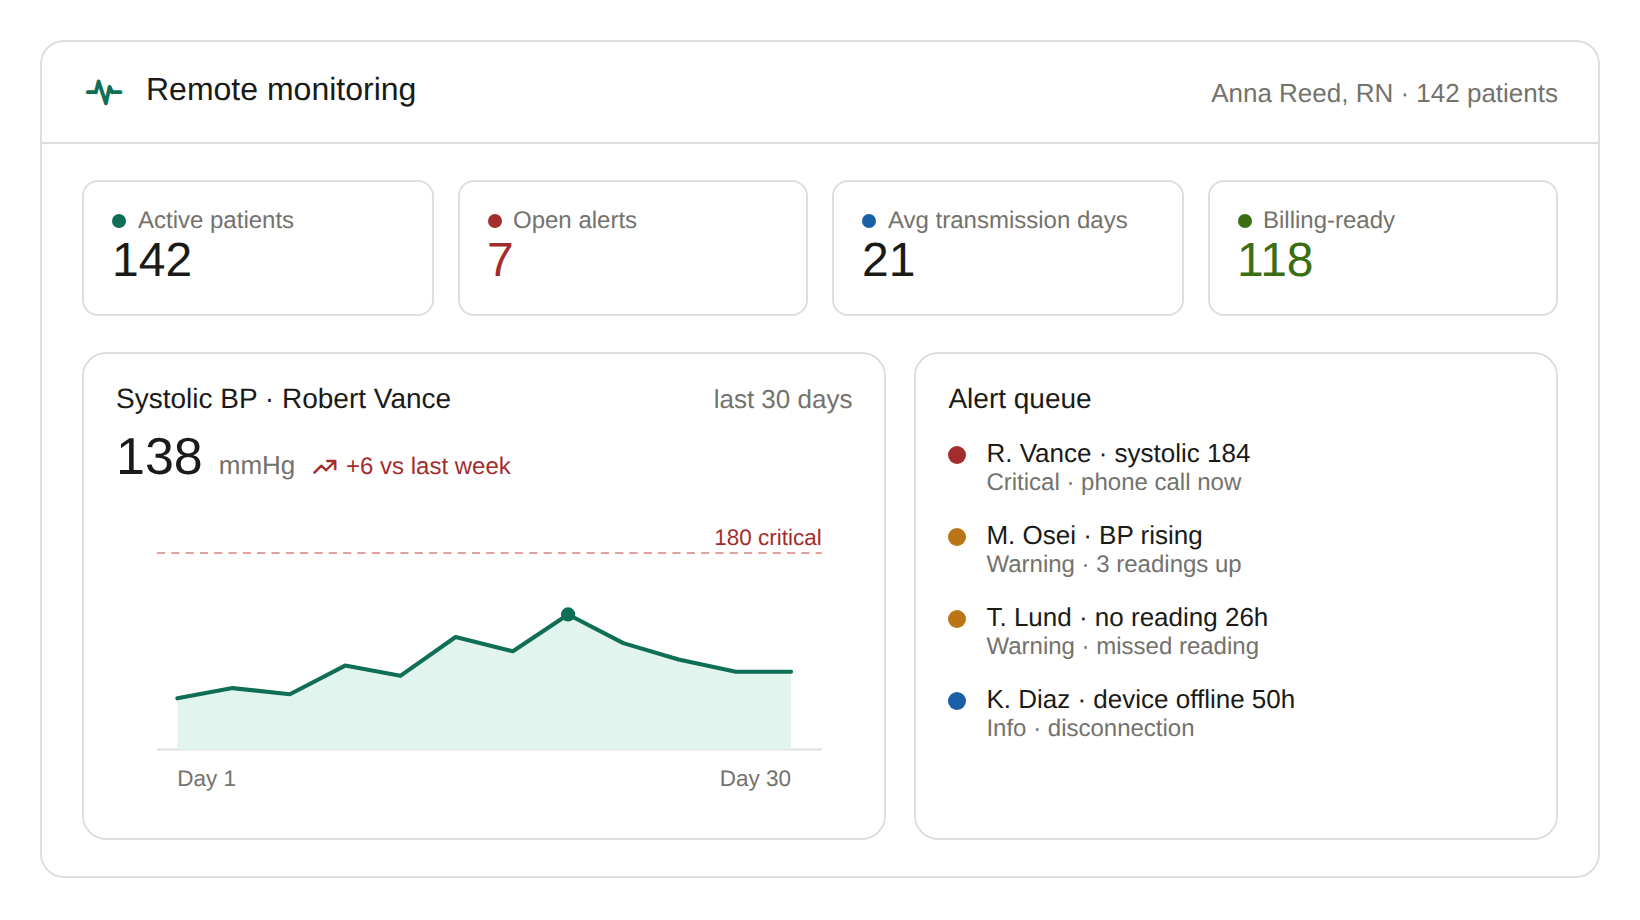This screenshot has height=920, width=1640.
Task: Click the +6 vs last week text
Action: (428, 467)
